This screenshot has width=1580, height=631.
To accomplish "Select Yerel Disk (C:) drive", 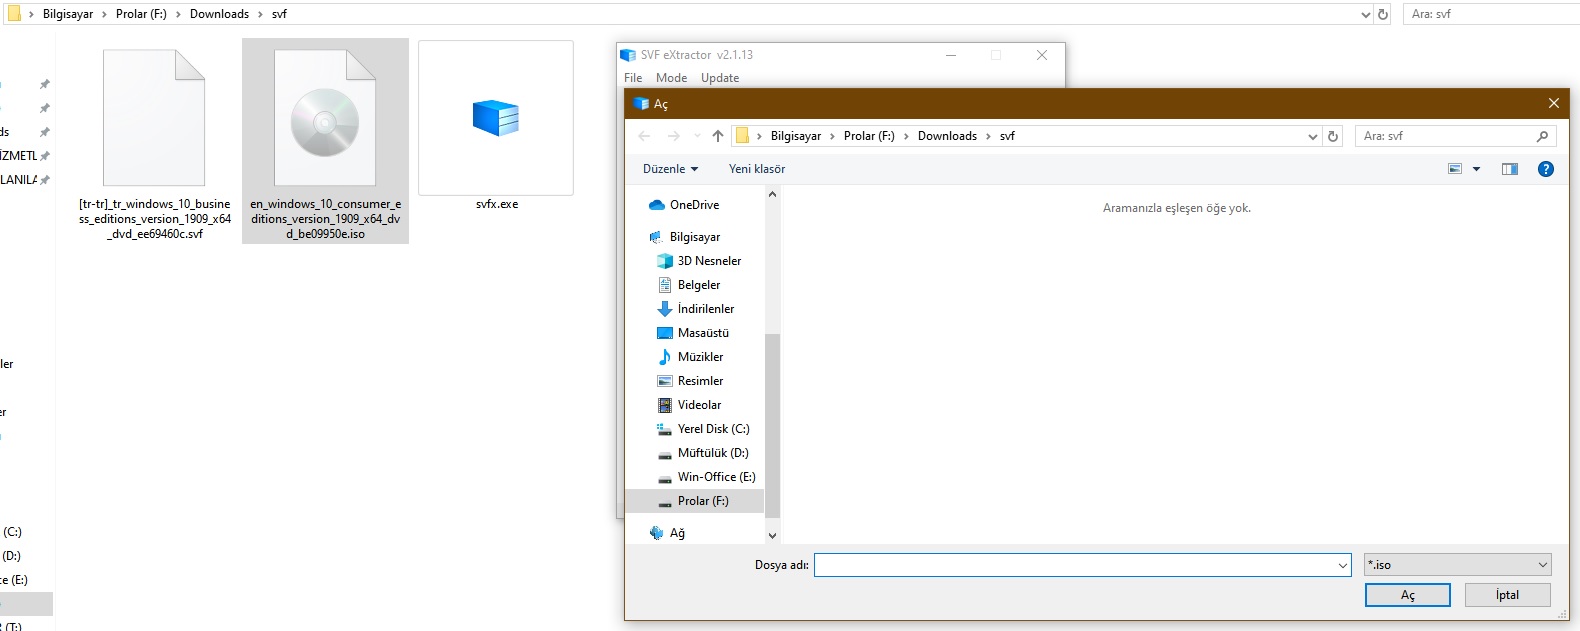I will coord(713,429).
